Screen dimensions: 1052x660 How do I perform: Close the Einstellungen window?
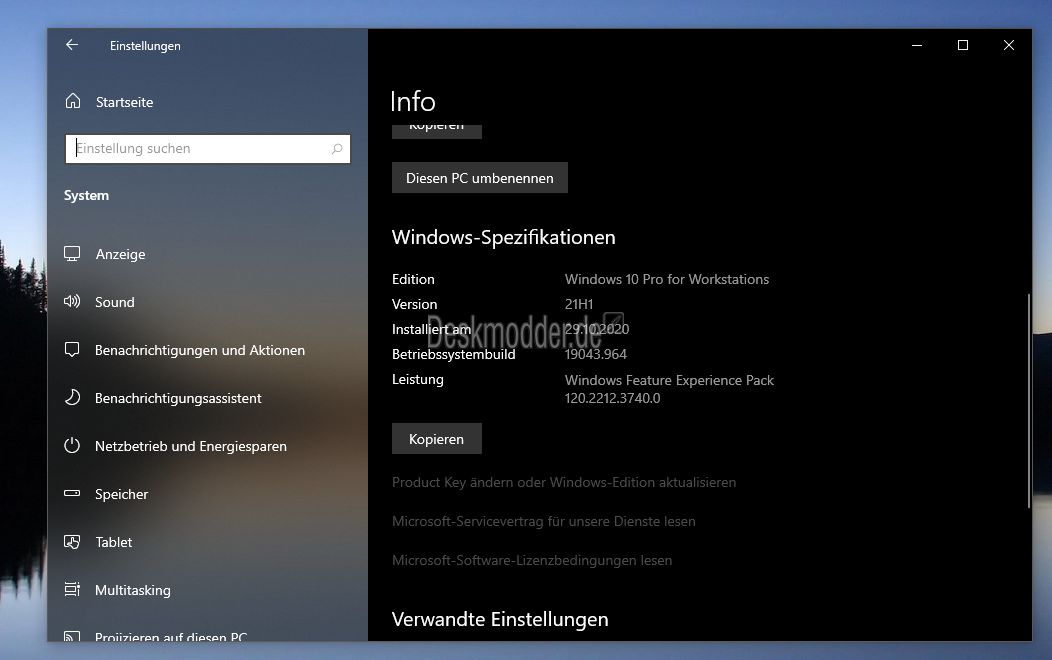tap(1008, 45)
